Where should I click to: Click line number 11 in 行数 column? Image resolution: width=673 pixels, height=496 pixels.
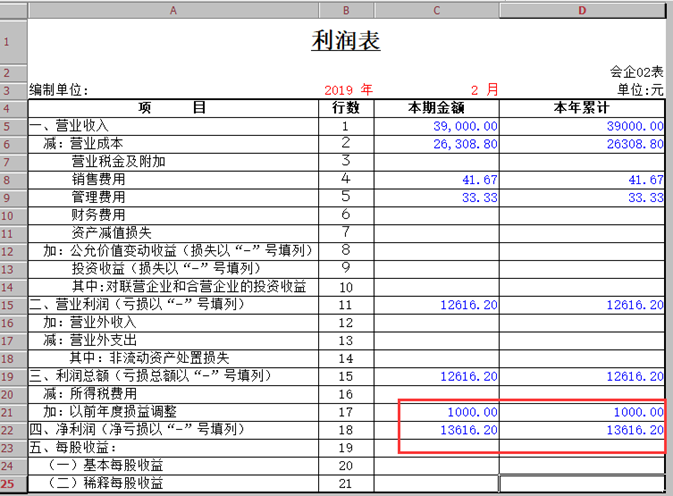pos(346,305)
